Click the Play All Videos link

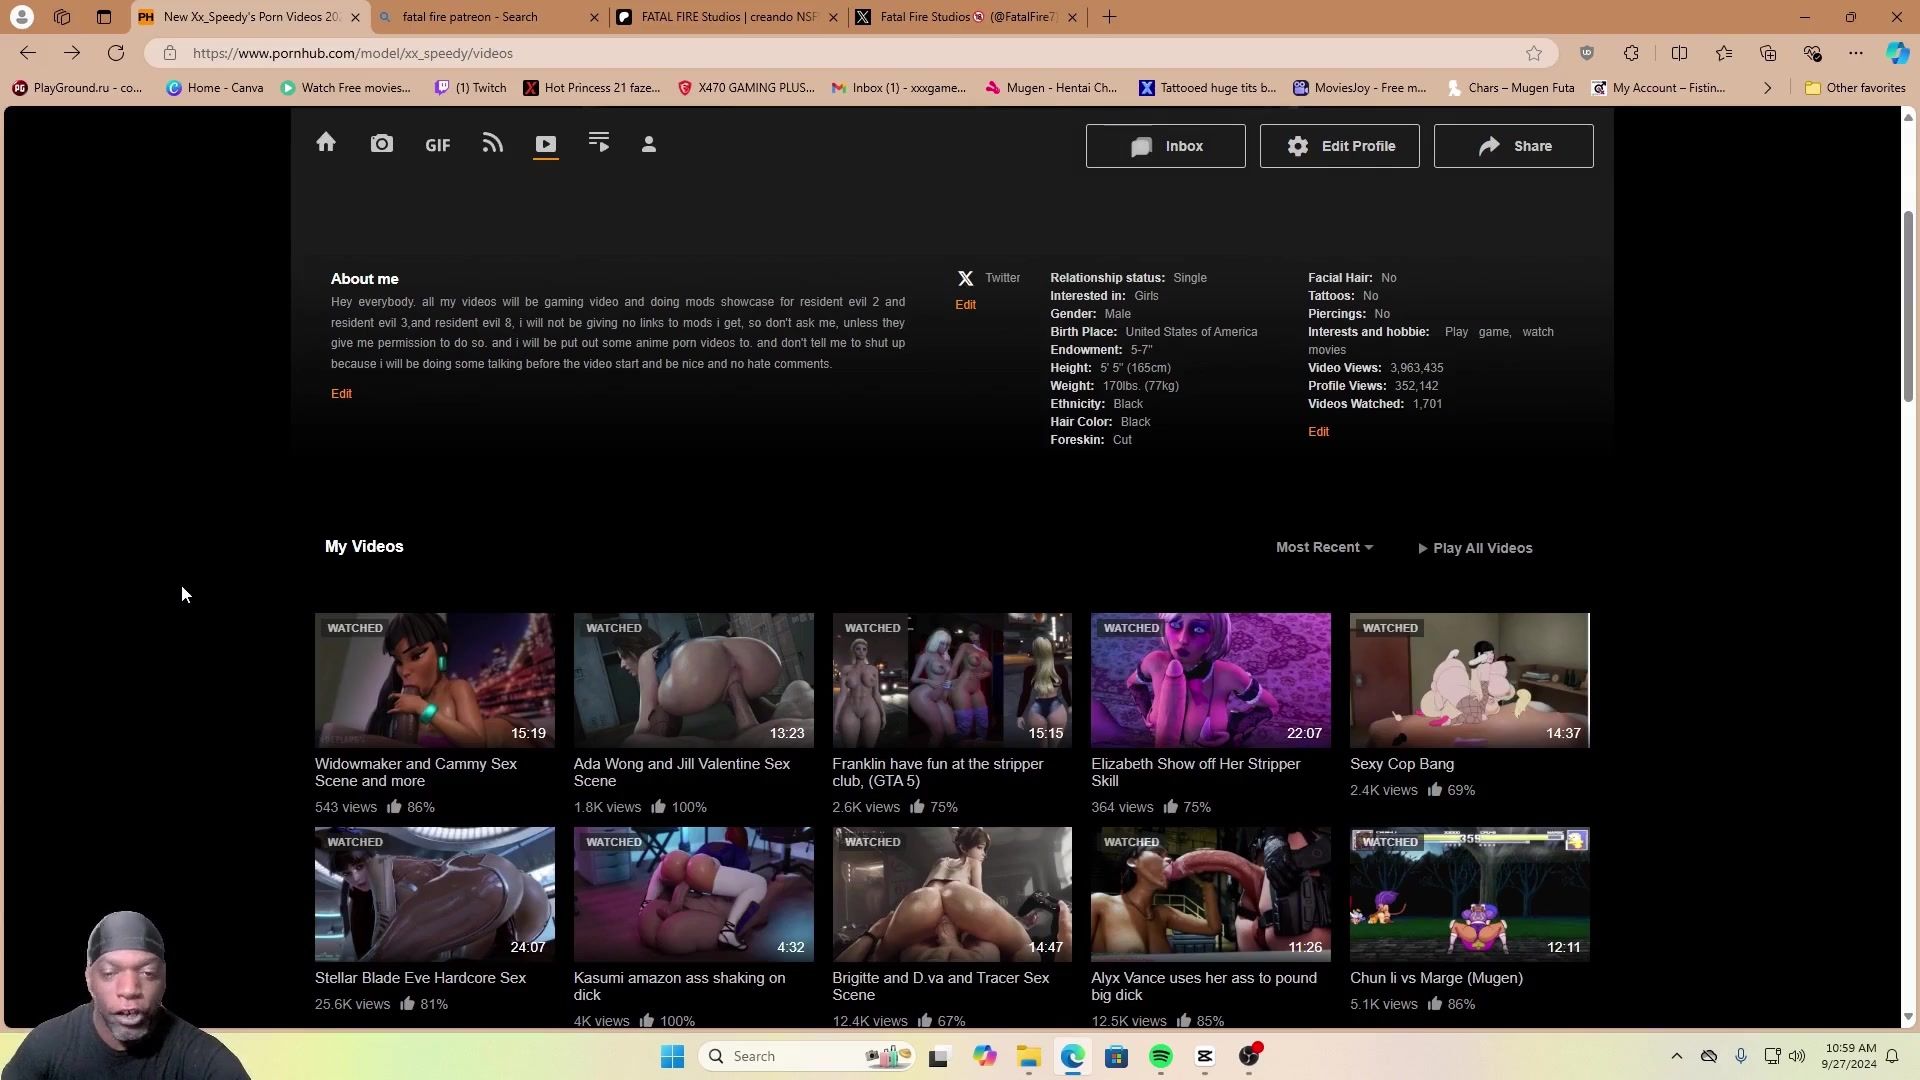pyautogui.click(x=1475, y=548)
